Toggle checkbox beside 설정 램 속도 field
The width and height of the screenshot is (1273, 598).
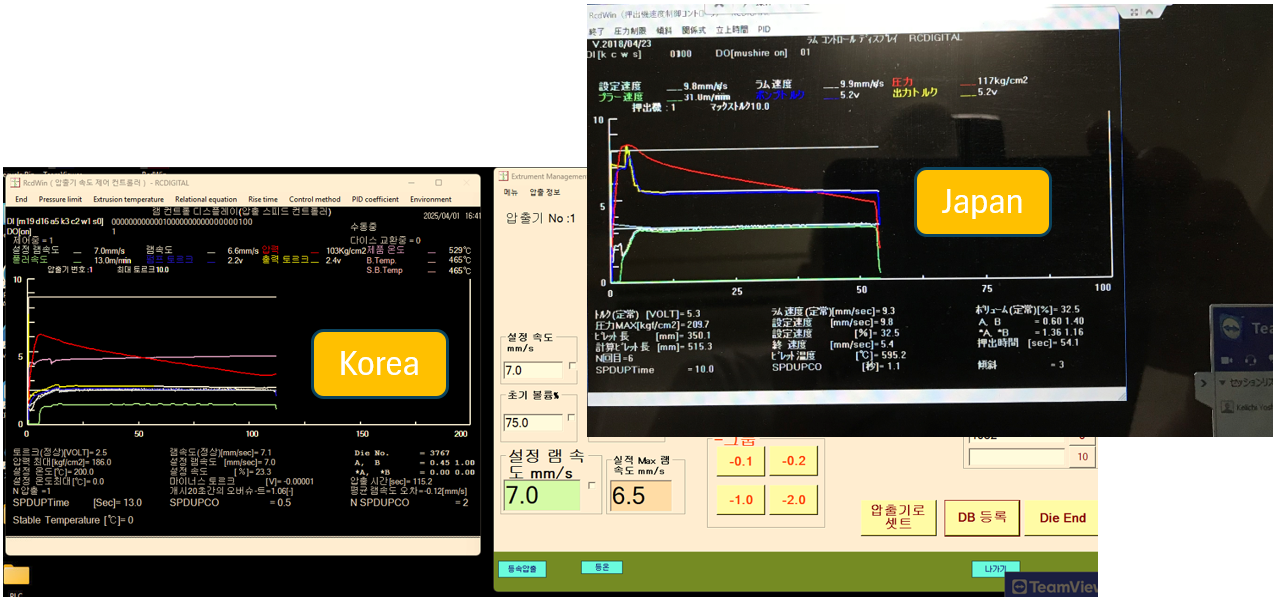tap(591, 485)
